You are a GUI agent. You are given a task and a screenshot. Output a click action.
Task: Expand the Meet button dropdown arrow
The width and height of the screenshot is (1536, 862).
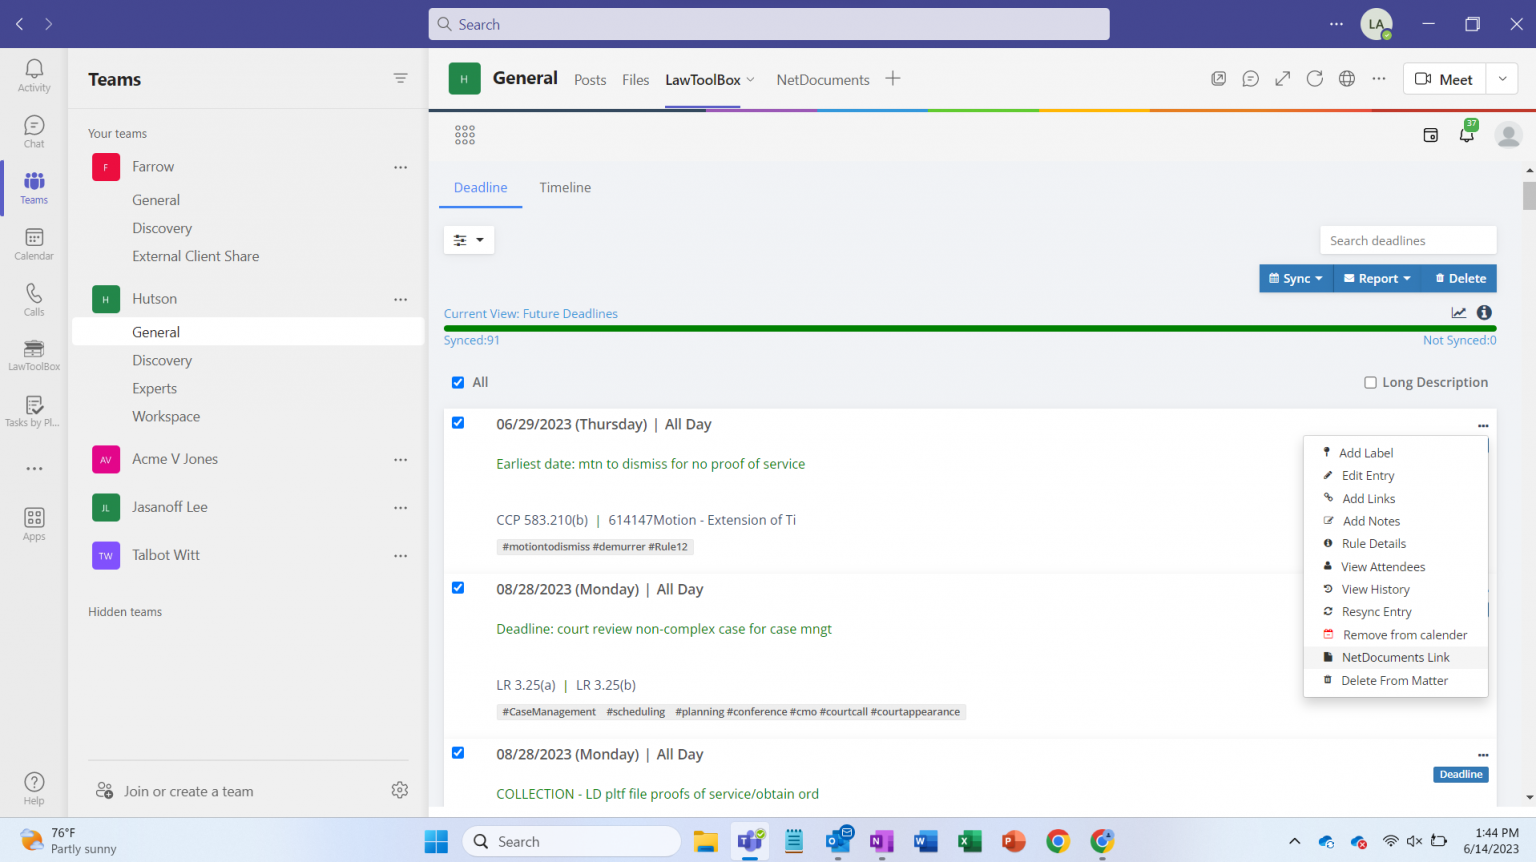[1501, 78]
